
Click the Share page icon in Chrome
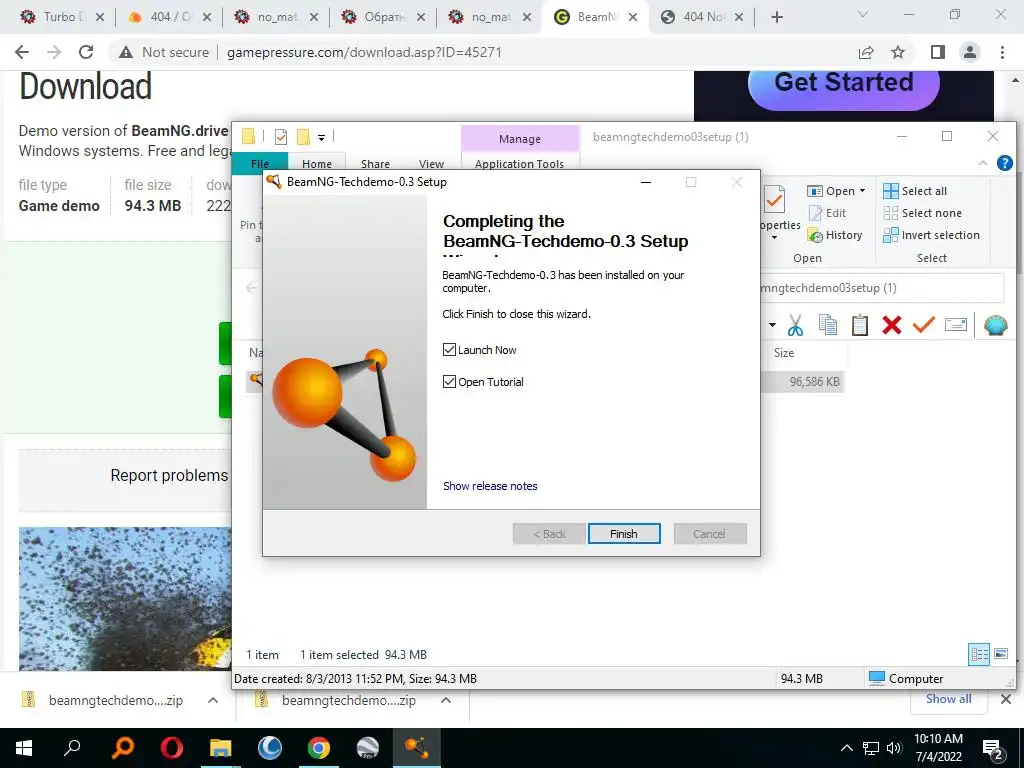866,52
